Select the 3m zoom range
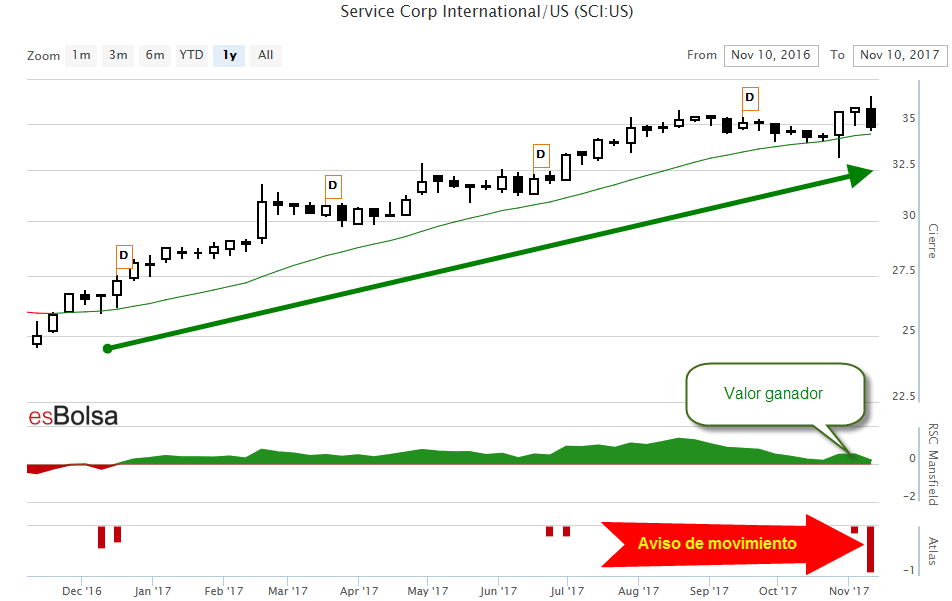This screenshot has height=601, width=952. pos(118,55)
